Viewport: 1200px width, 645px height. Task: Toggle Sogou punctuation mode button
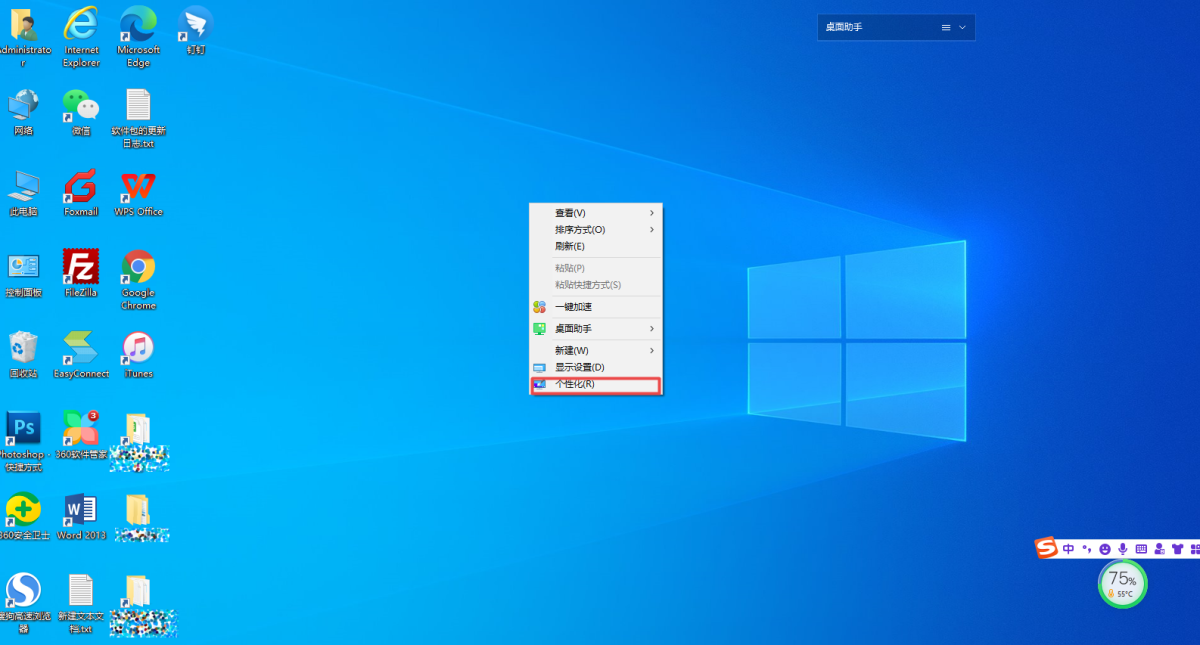[1087, 549]
